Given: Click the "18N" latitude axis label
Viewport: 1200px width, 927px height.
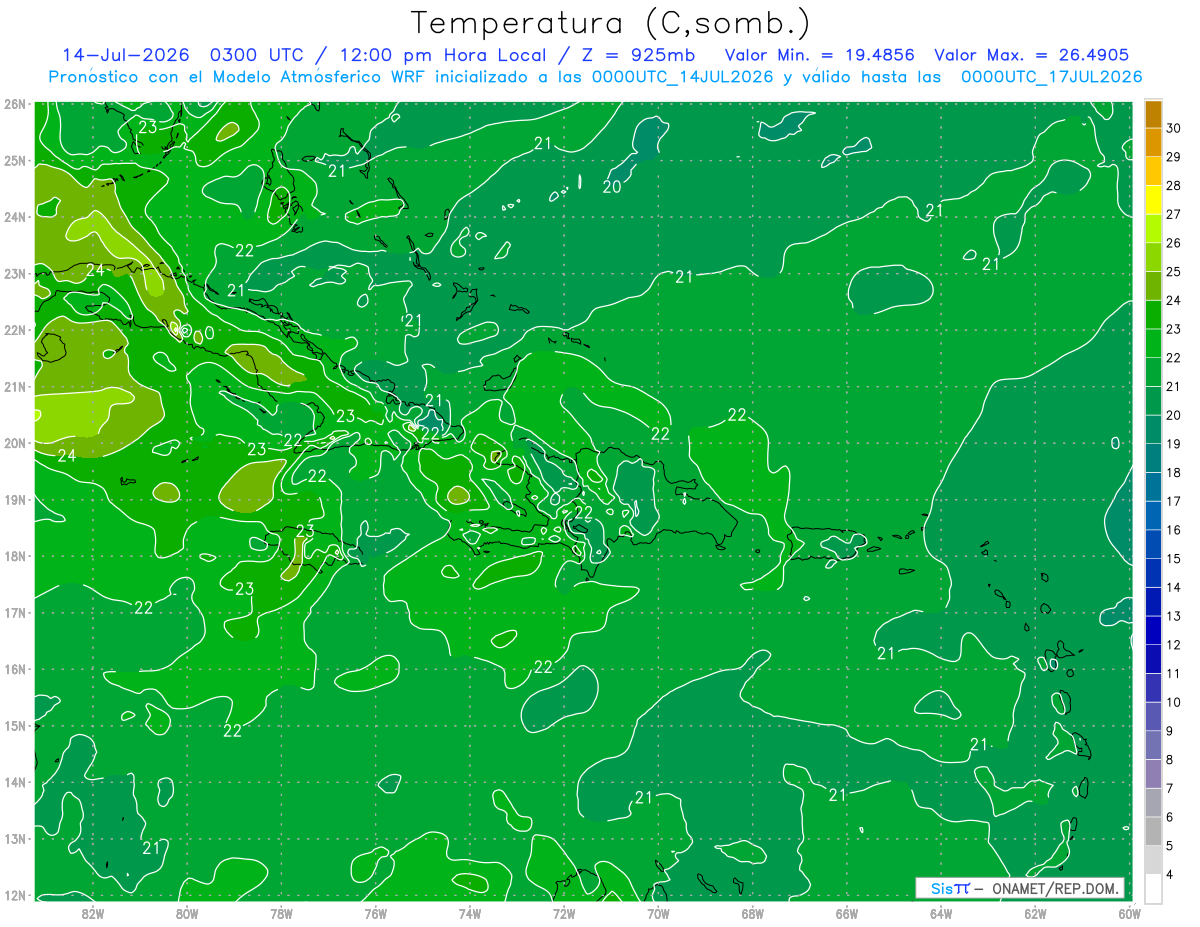Looking at the screenshot, I should tap(14, 556).
